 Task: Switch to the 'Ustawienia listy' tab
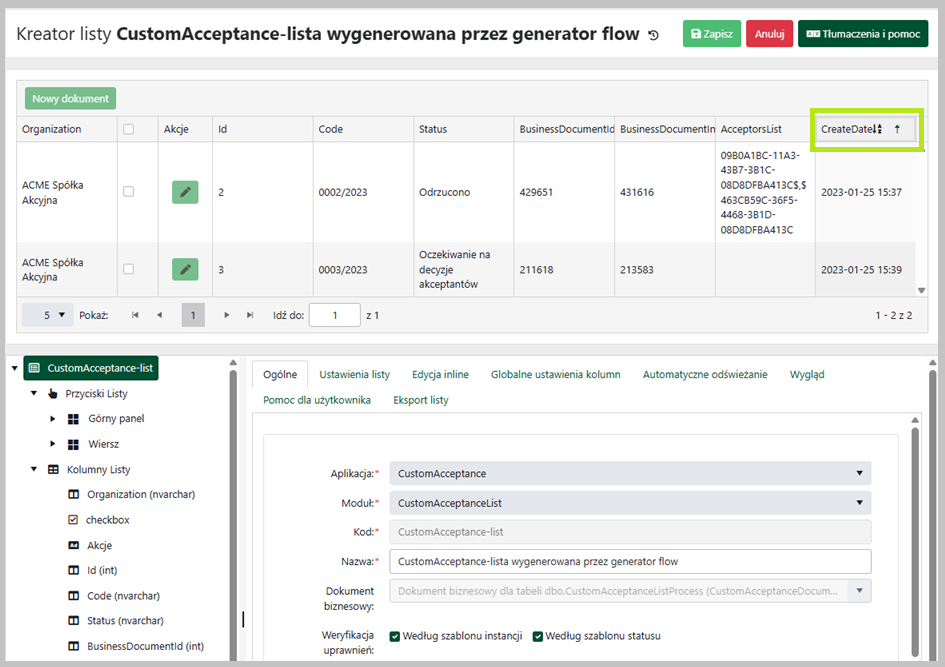click(x=354, y=374)
